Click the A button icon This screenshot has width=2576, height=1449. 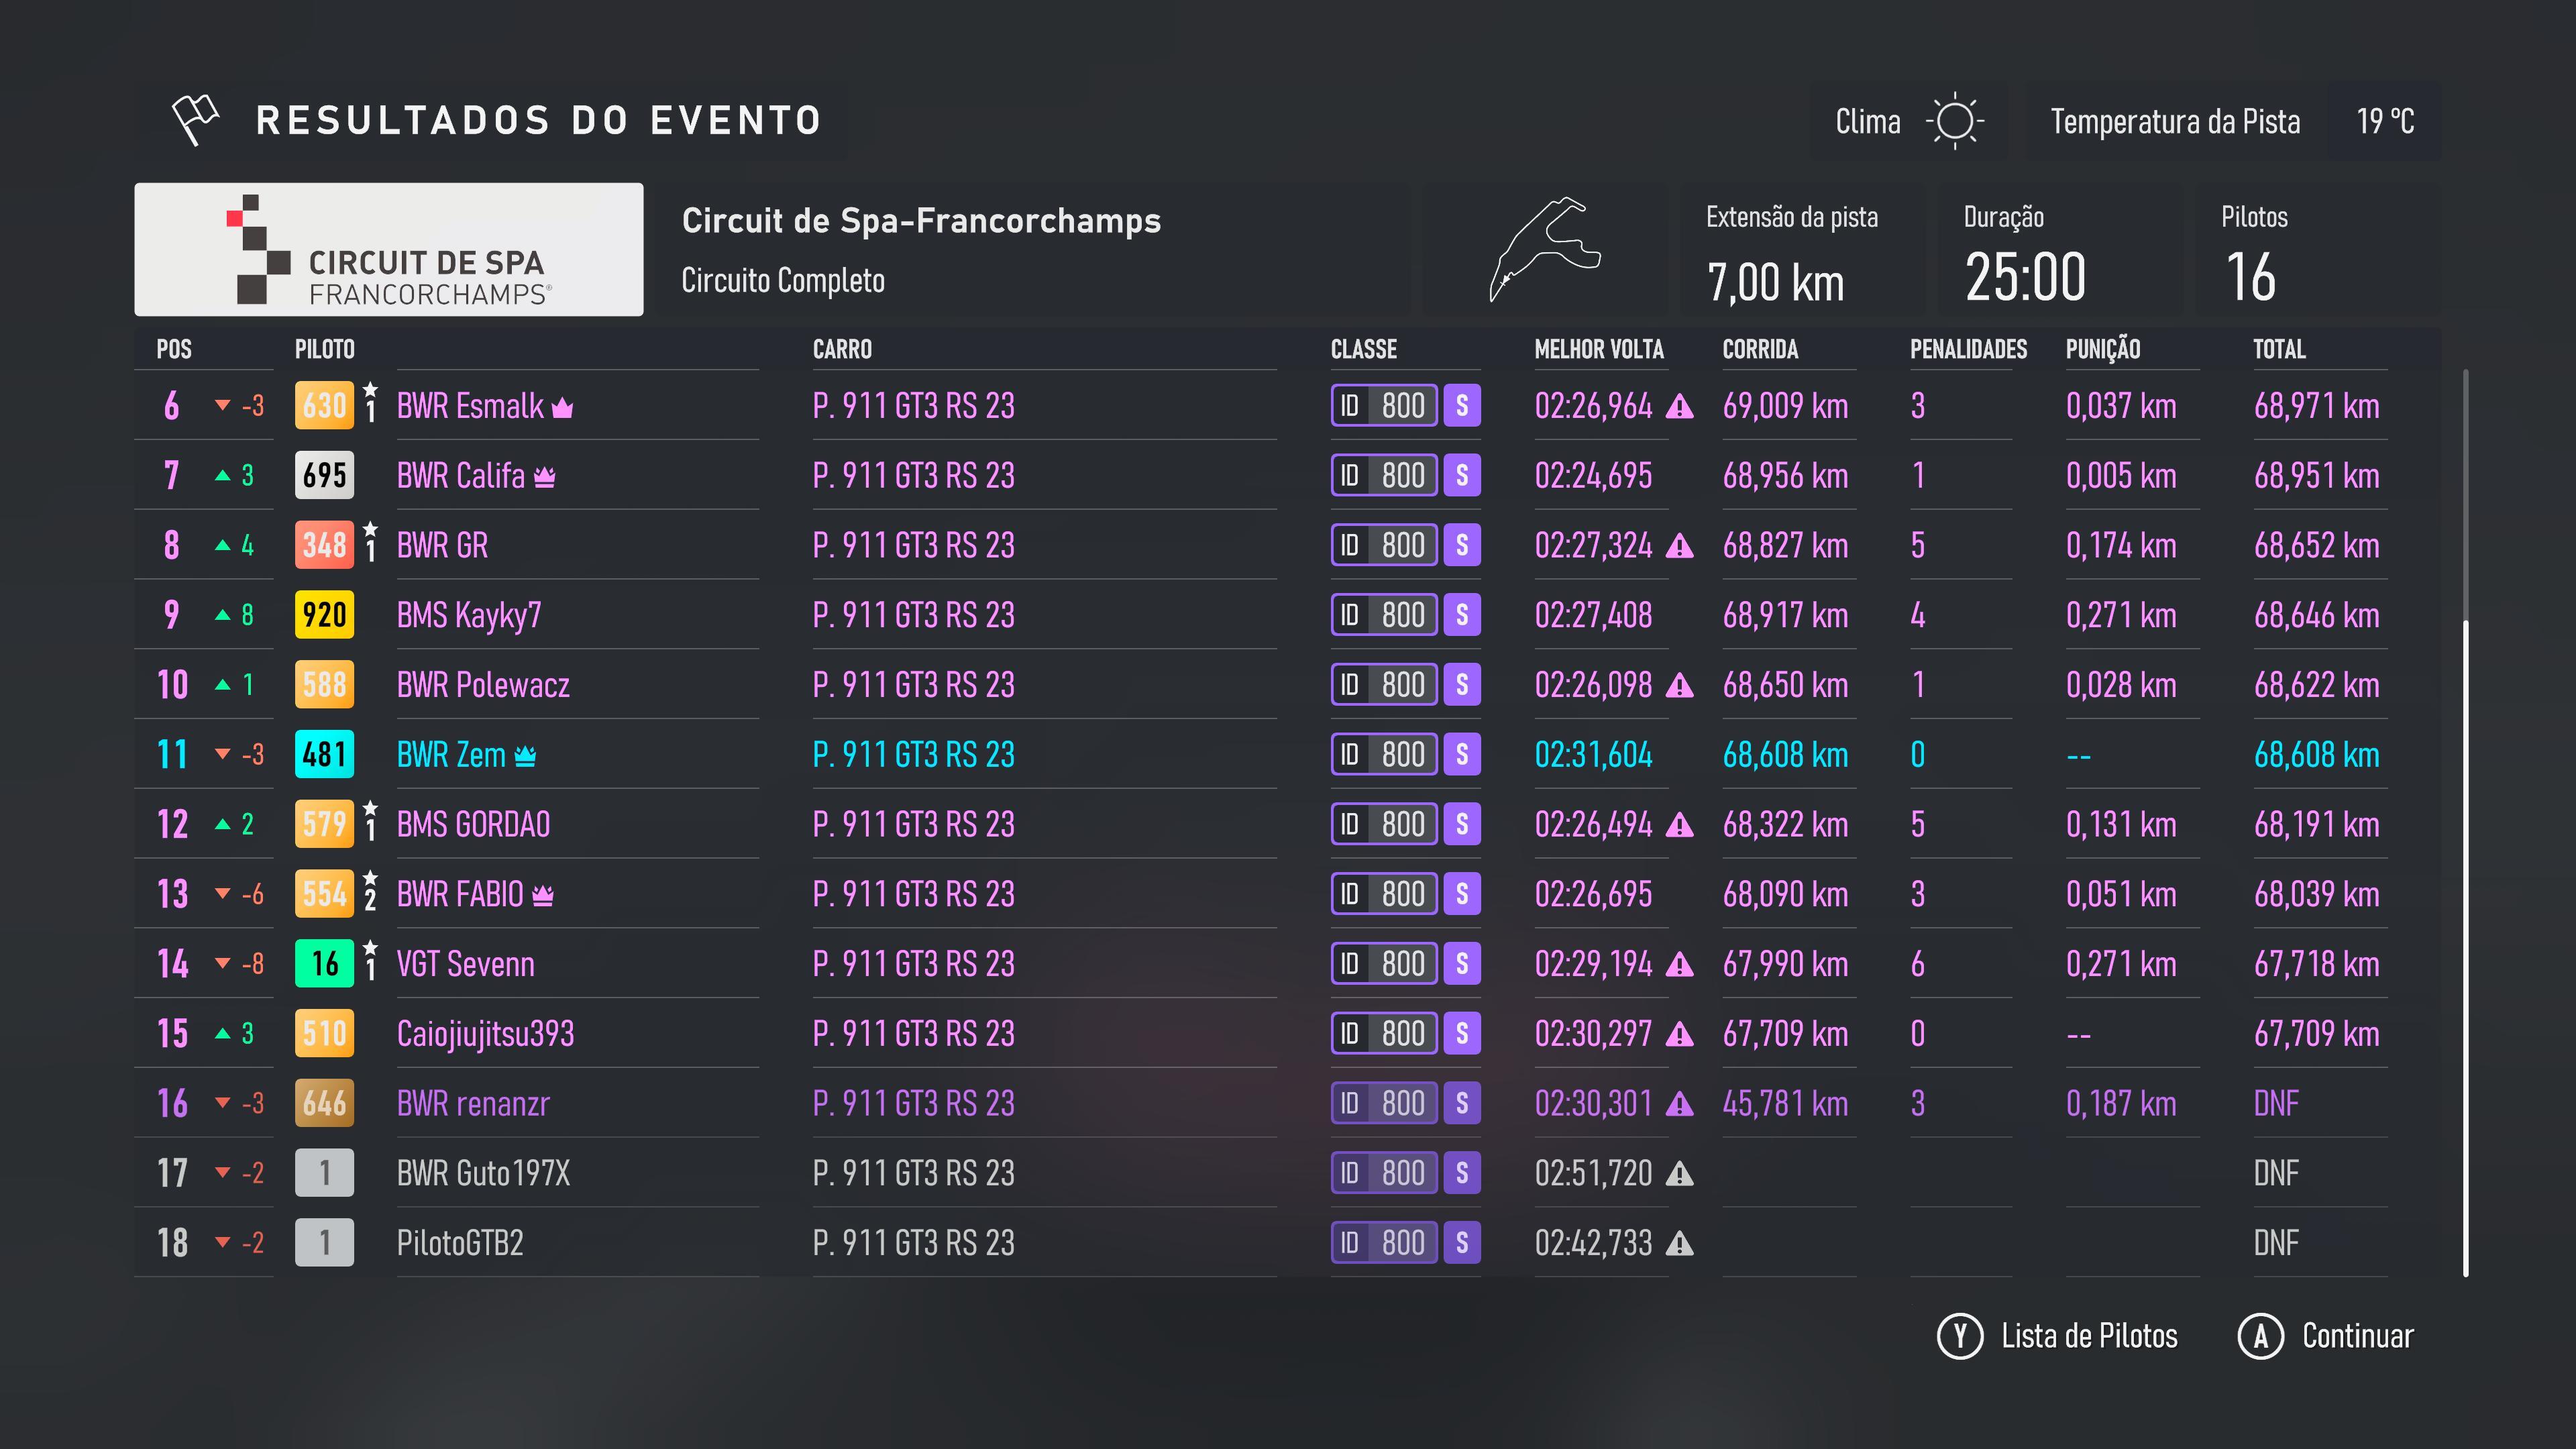(2260, 1336)
